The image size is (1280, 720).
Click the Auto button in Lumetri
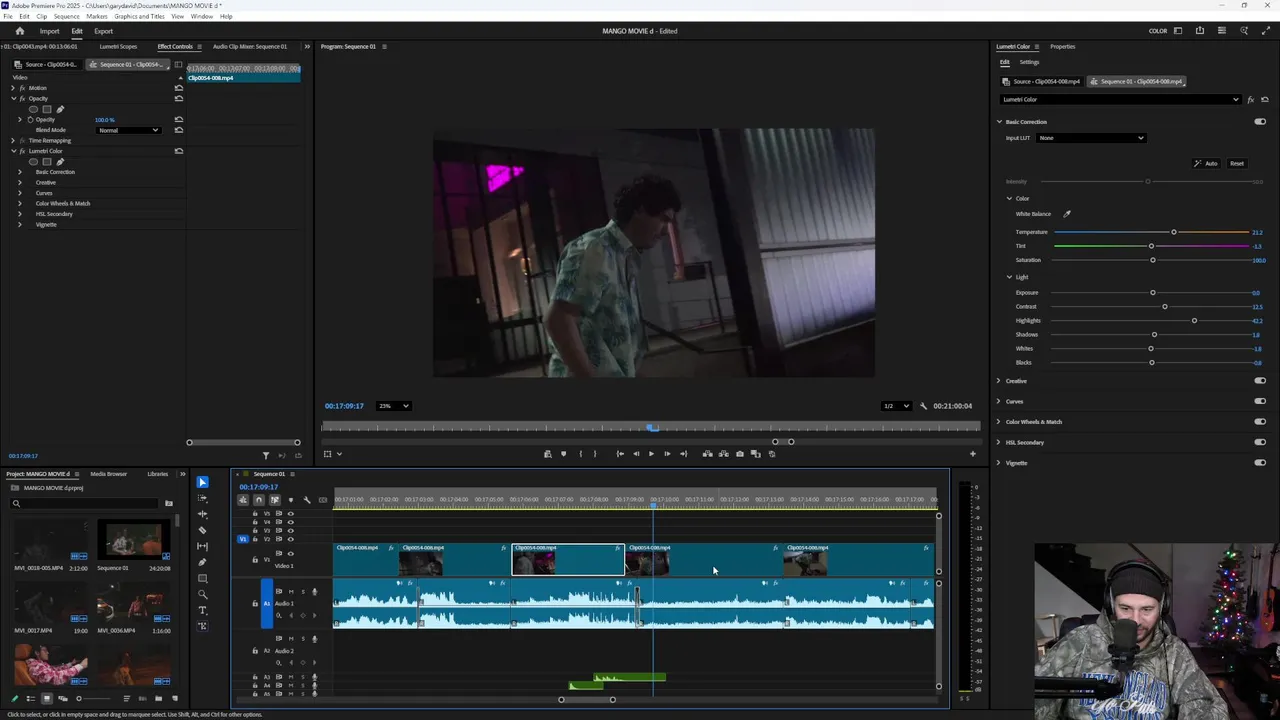(1206, 163)
